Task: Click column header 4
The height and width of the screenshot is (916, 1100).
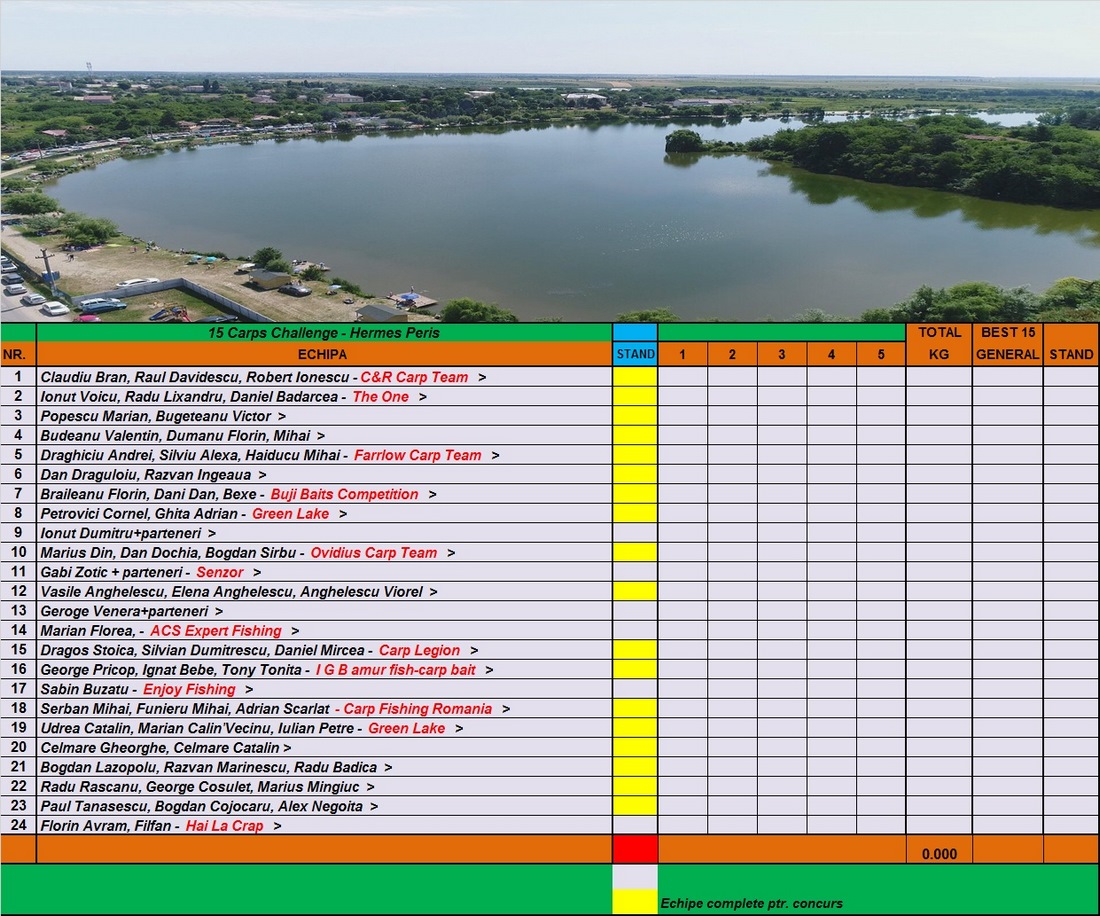Action: [832, 354]
